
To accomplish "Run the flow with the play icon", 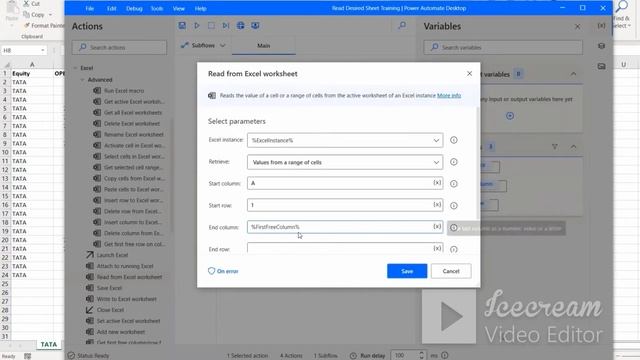I will pyautogui.click(x=197, y=26).
